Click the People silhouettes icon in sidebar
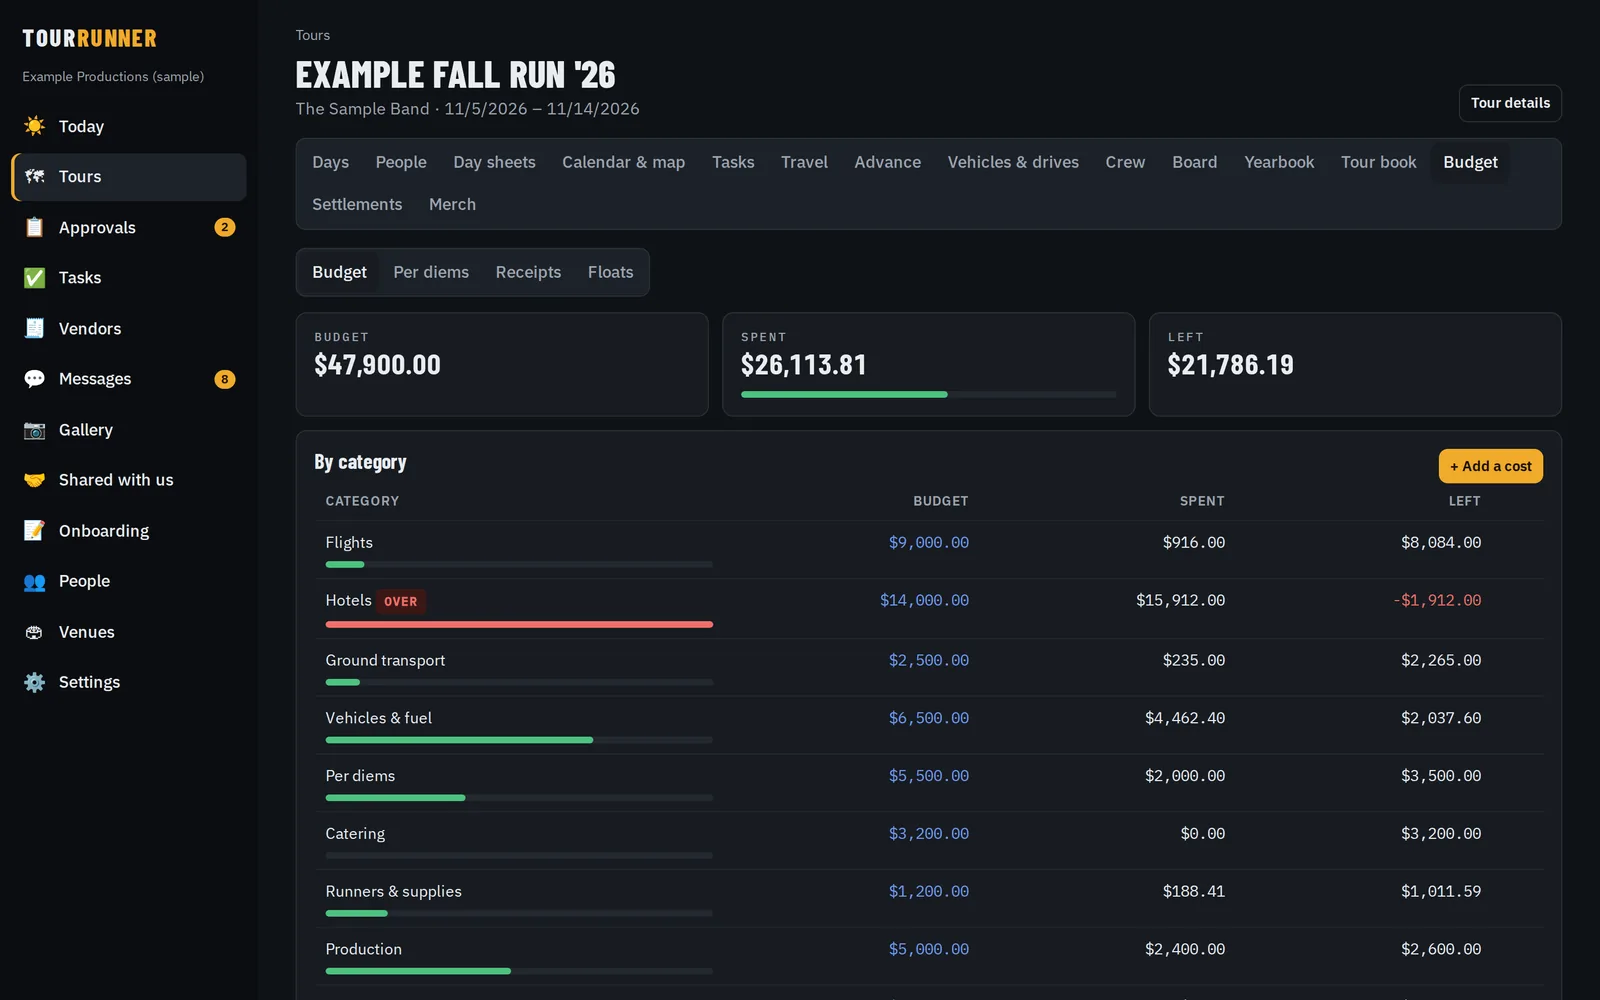 click(34, 581)
